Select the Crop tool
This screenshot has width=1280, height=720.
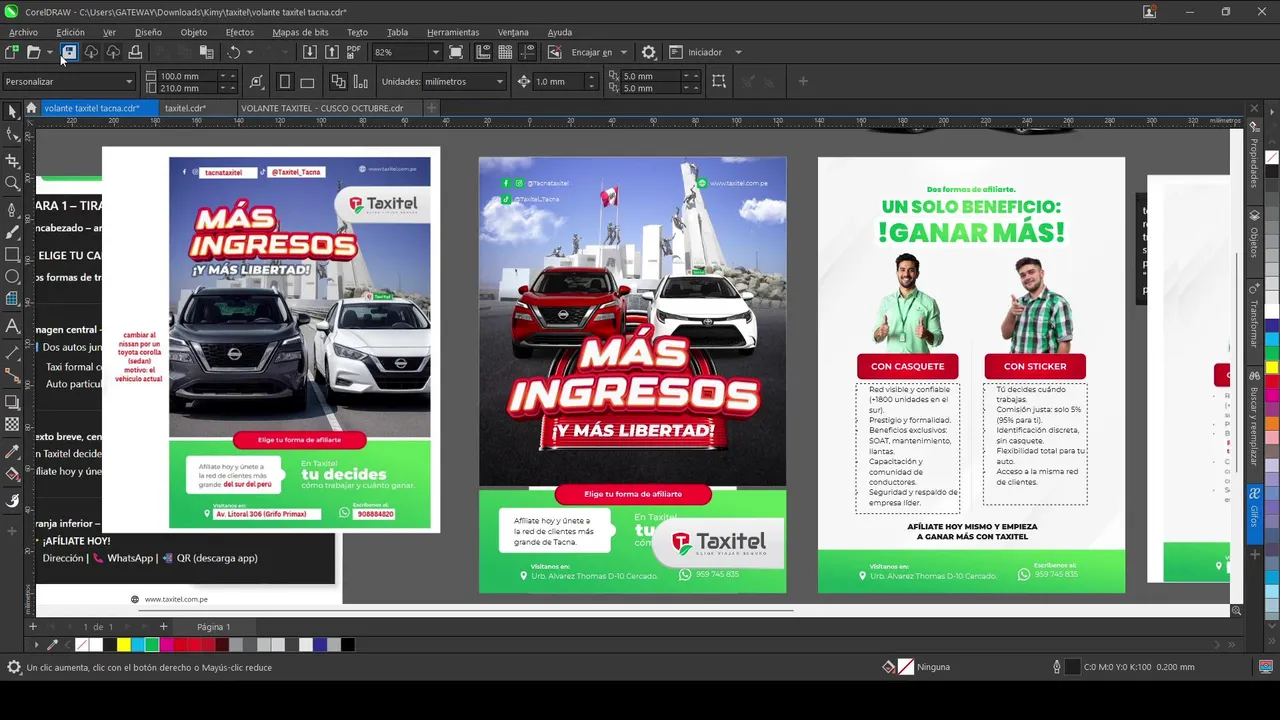pyautogui.click(x=12, y=160)
